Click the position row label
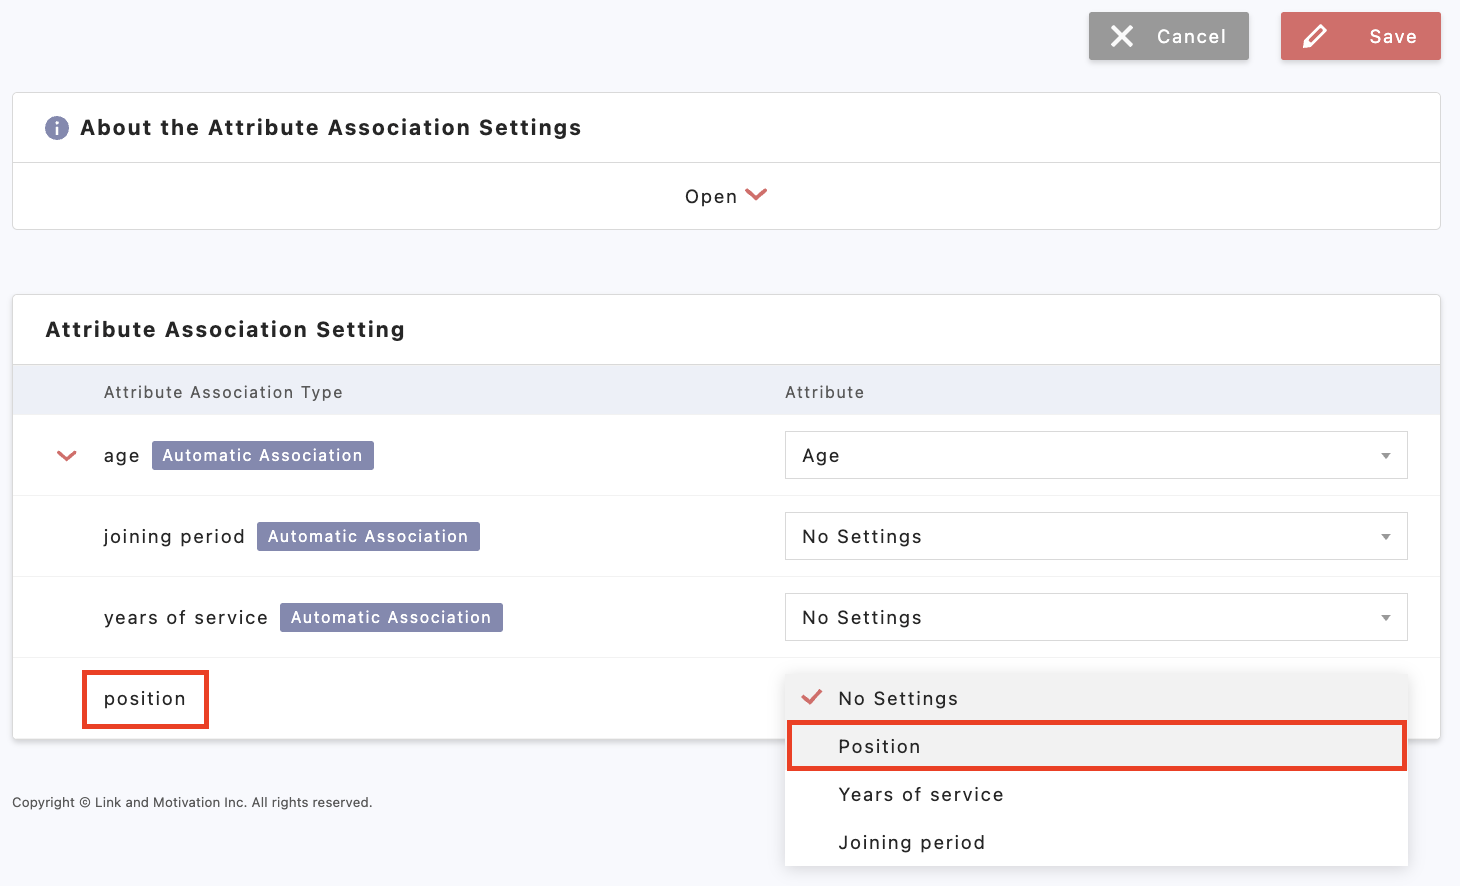1460x886 pixels. (x=145, y=699)
